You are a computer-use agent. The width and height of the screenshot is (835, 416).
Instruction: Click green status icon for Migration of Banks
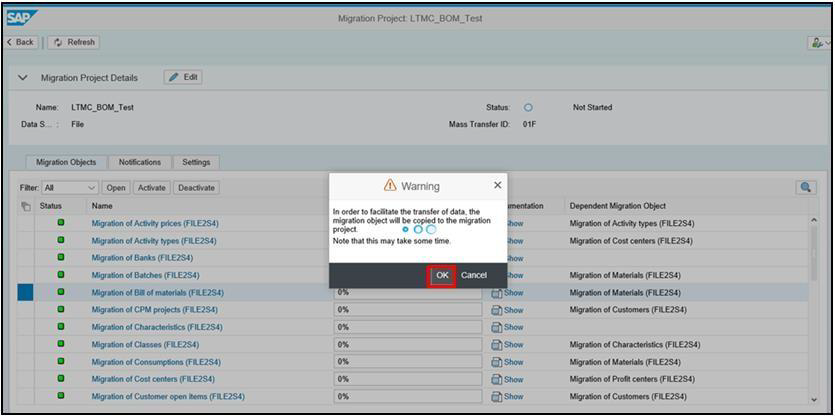pyautogui.click(x=61, y=258)
